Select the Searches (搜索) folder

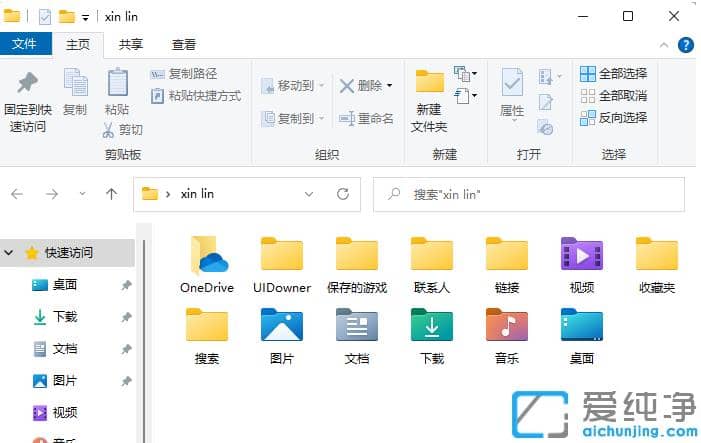(x=207, y=335)
